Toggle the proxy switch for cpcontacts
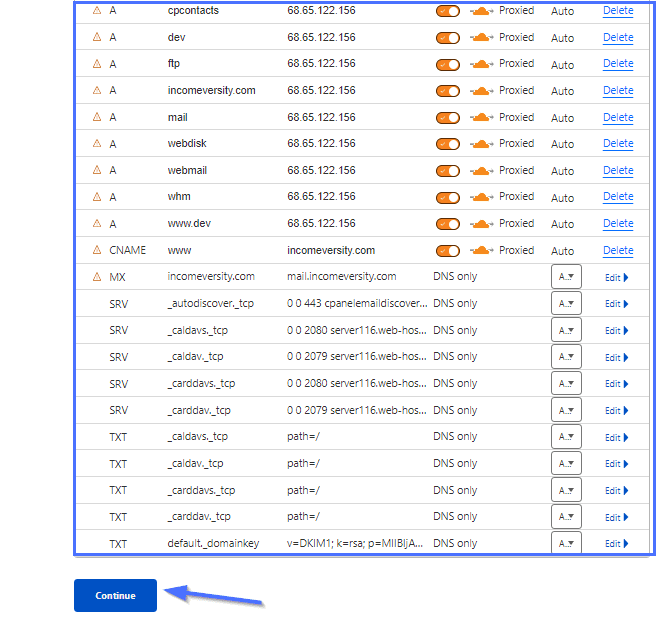Image resolution: width=672 pixels, height=620 pixels. coord(448,11)
